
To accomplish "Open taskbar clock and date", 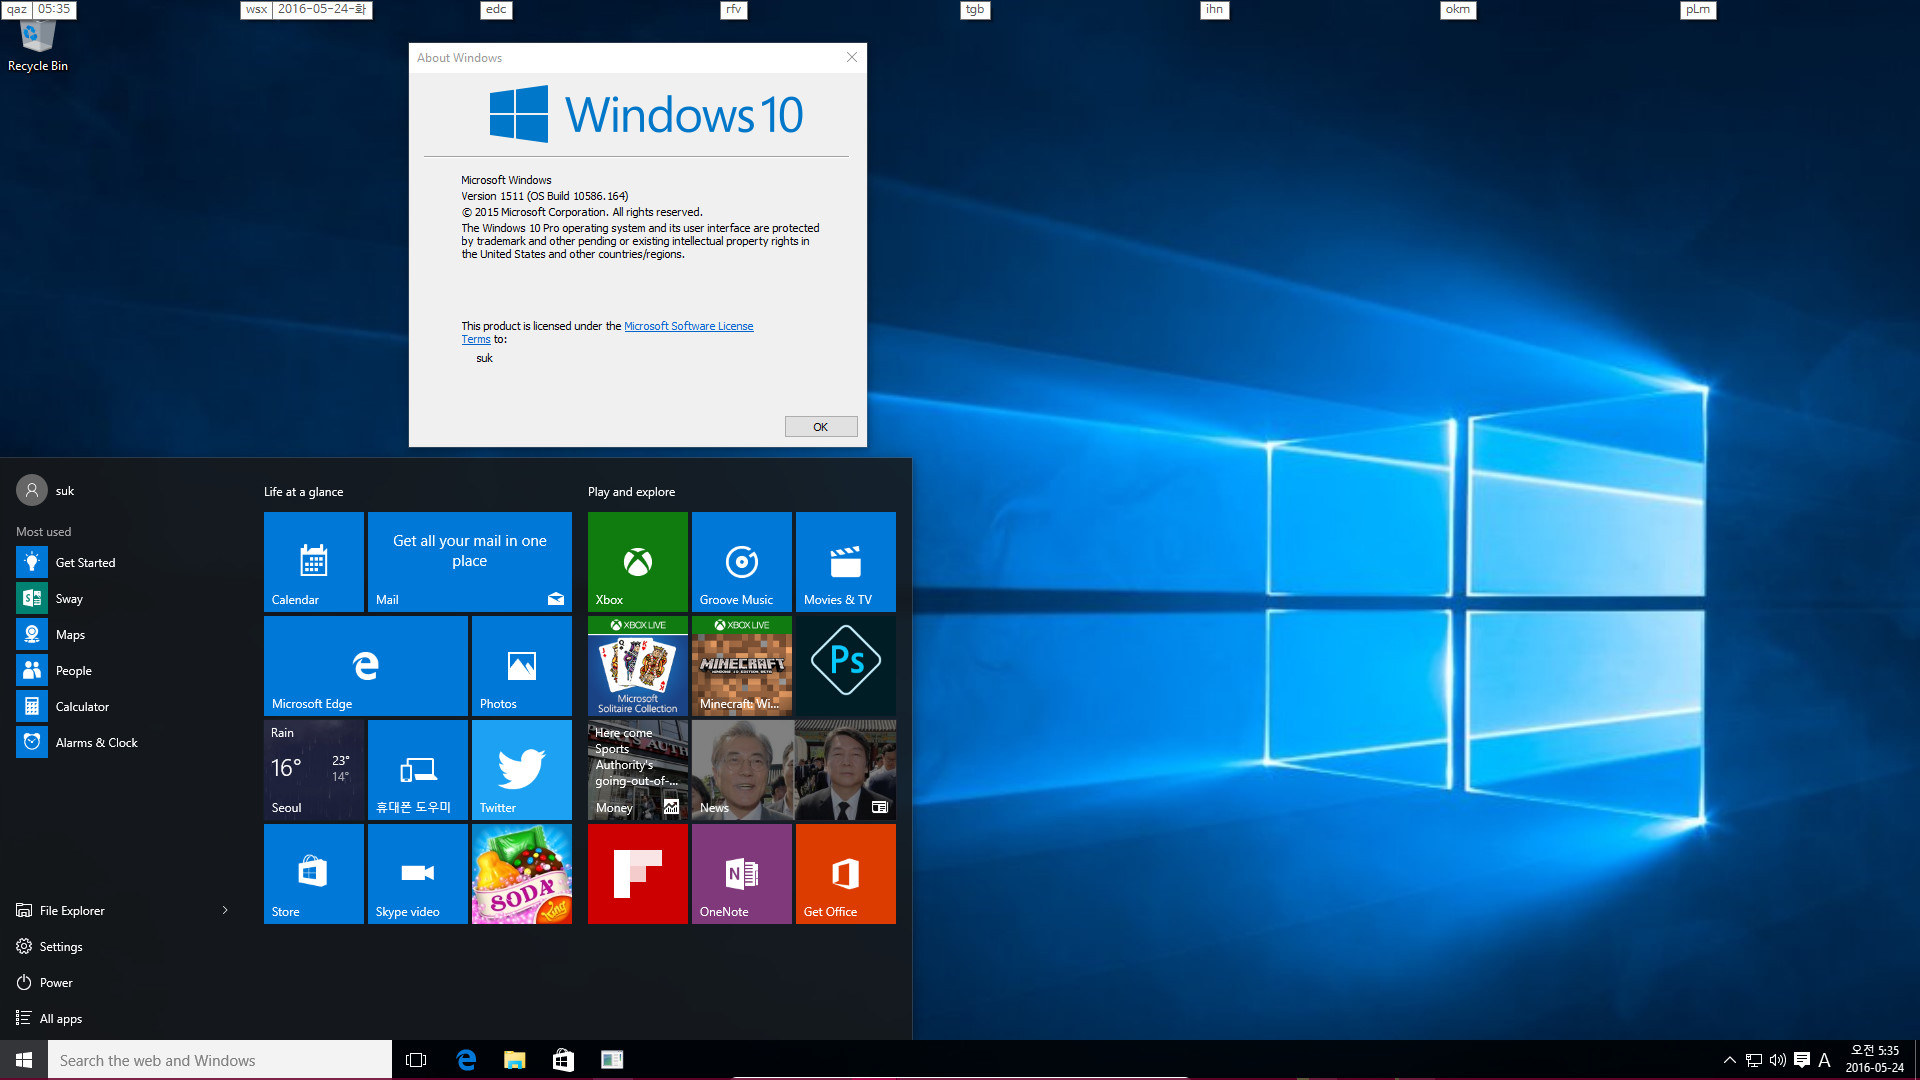I will point(1874,1060).
